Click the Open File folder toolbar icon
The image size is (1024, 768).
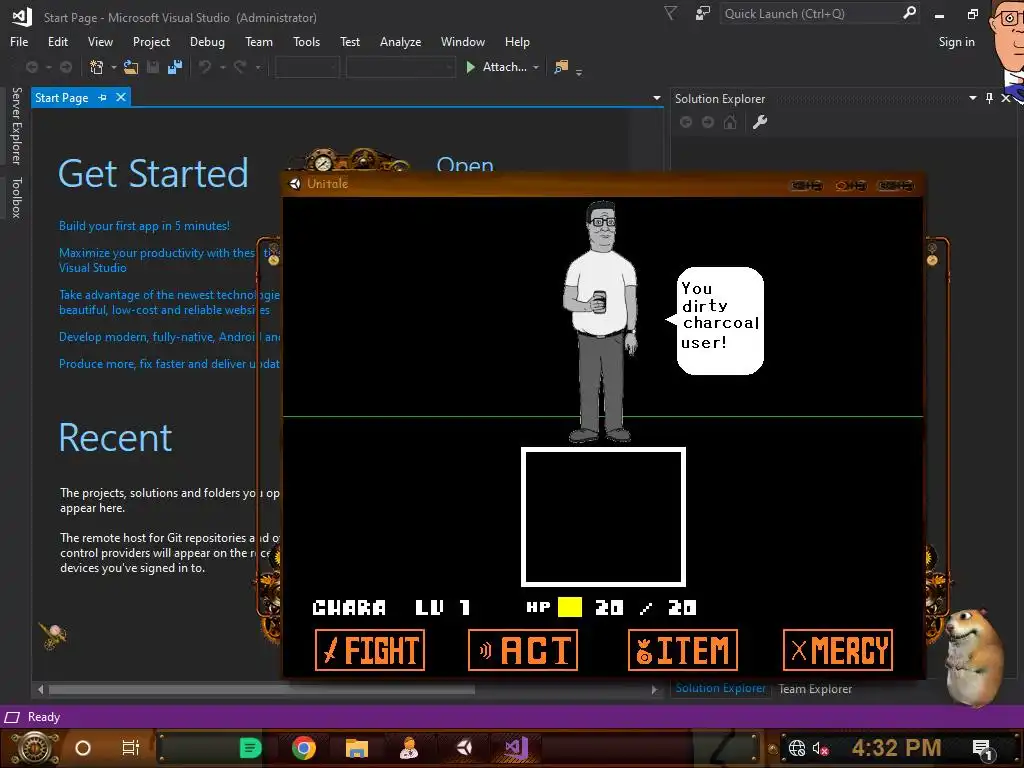131,67
